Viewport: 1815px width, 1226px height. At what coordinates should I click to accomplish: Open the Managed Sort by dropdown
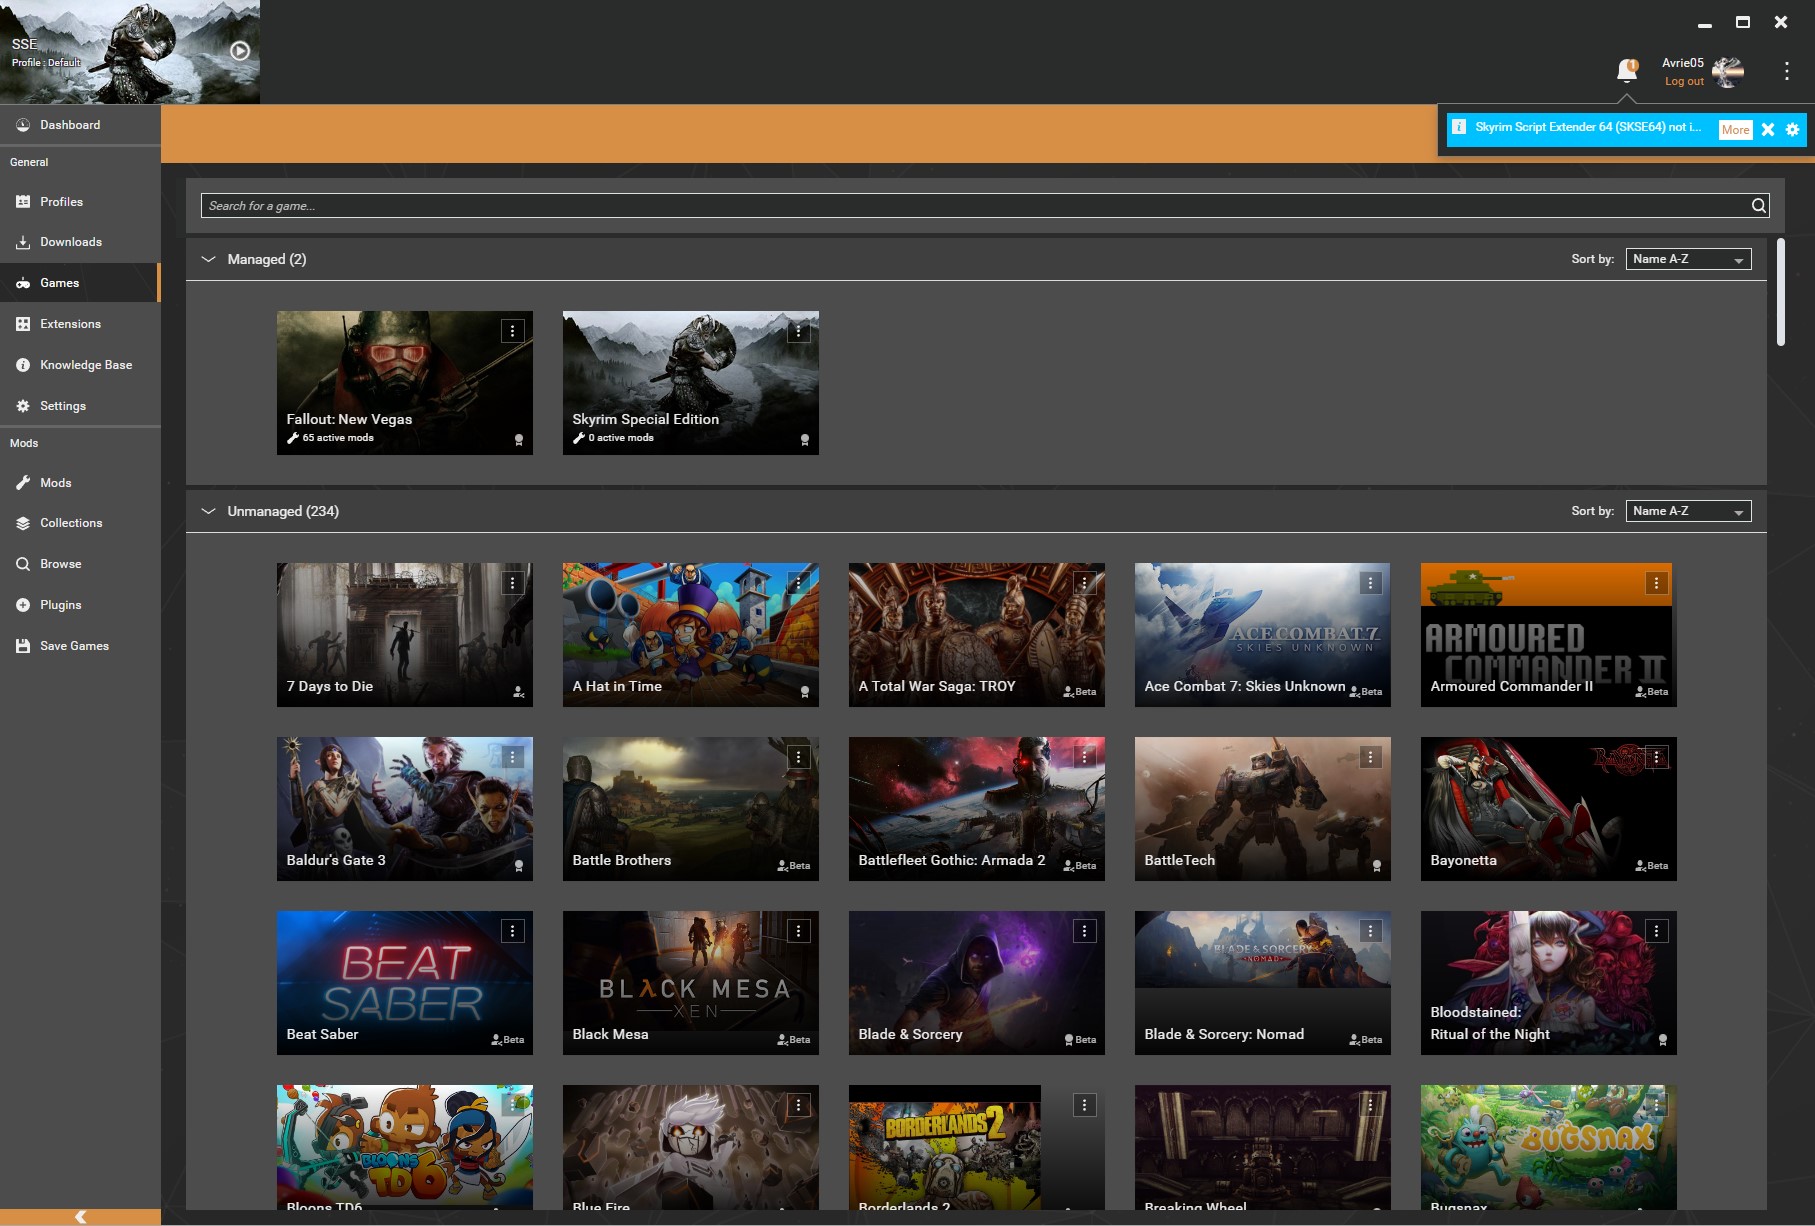pyautogui.click(x=1689, y=259)
